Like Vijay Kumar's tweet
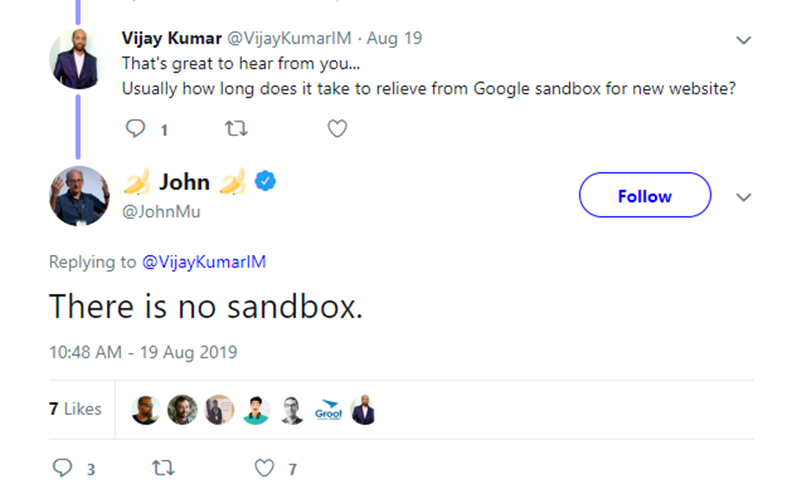The width and height of the screenshot is (802, 499). tap(338, 129)
